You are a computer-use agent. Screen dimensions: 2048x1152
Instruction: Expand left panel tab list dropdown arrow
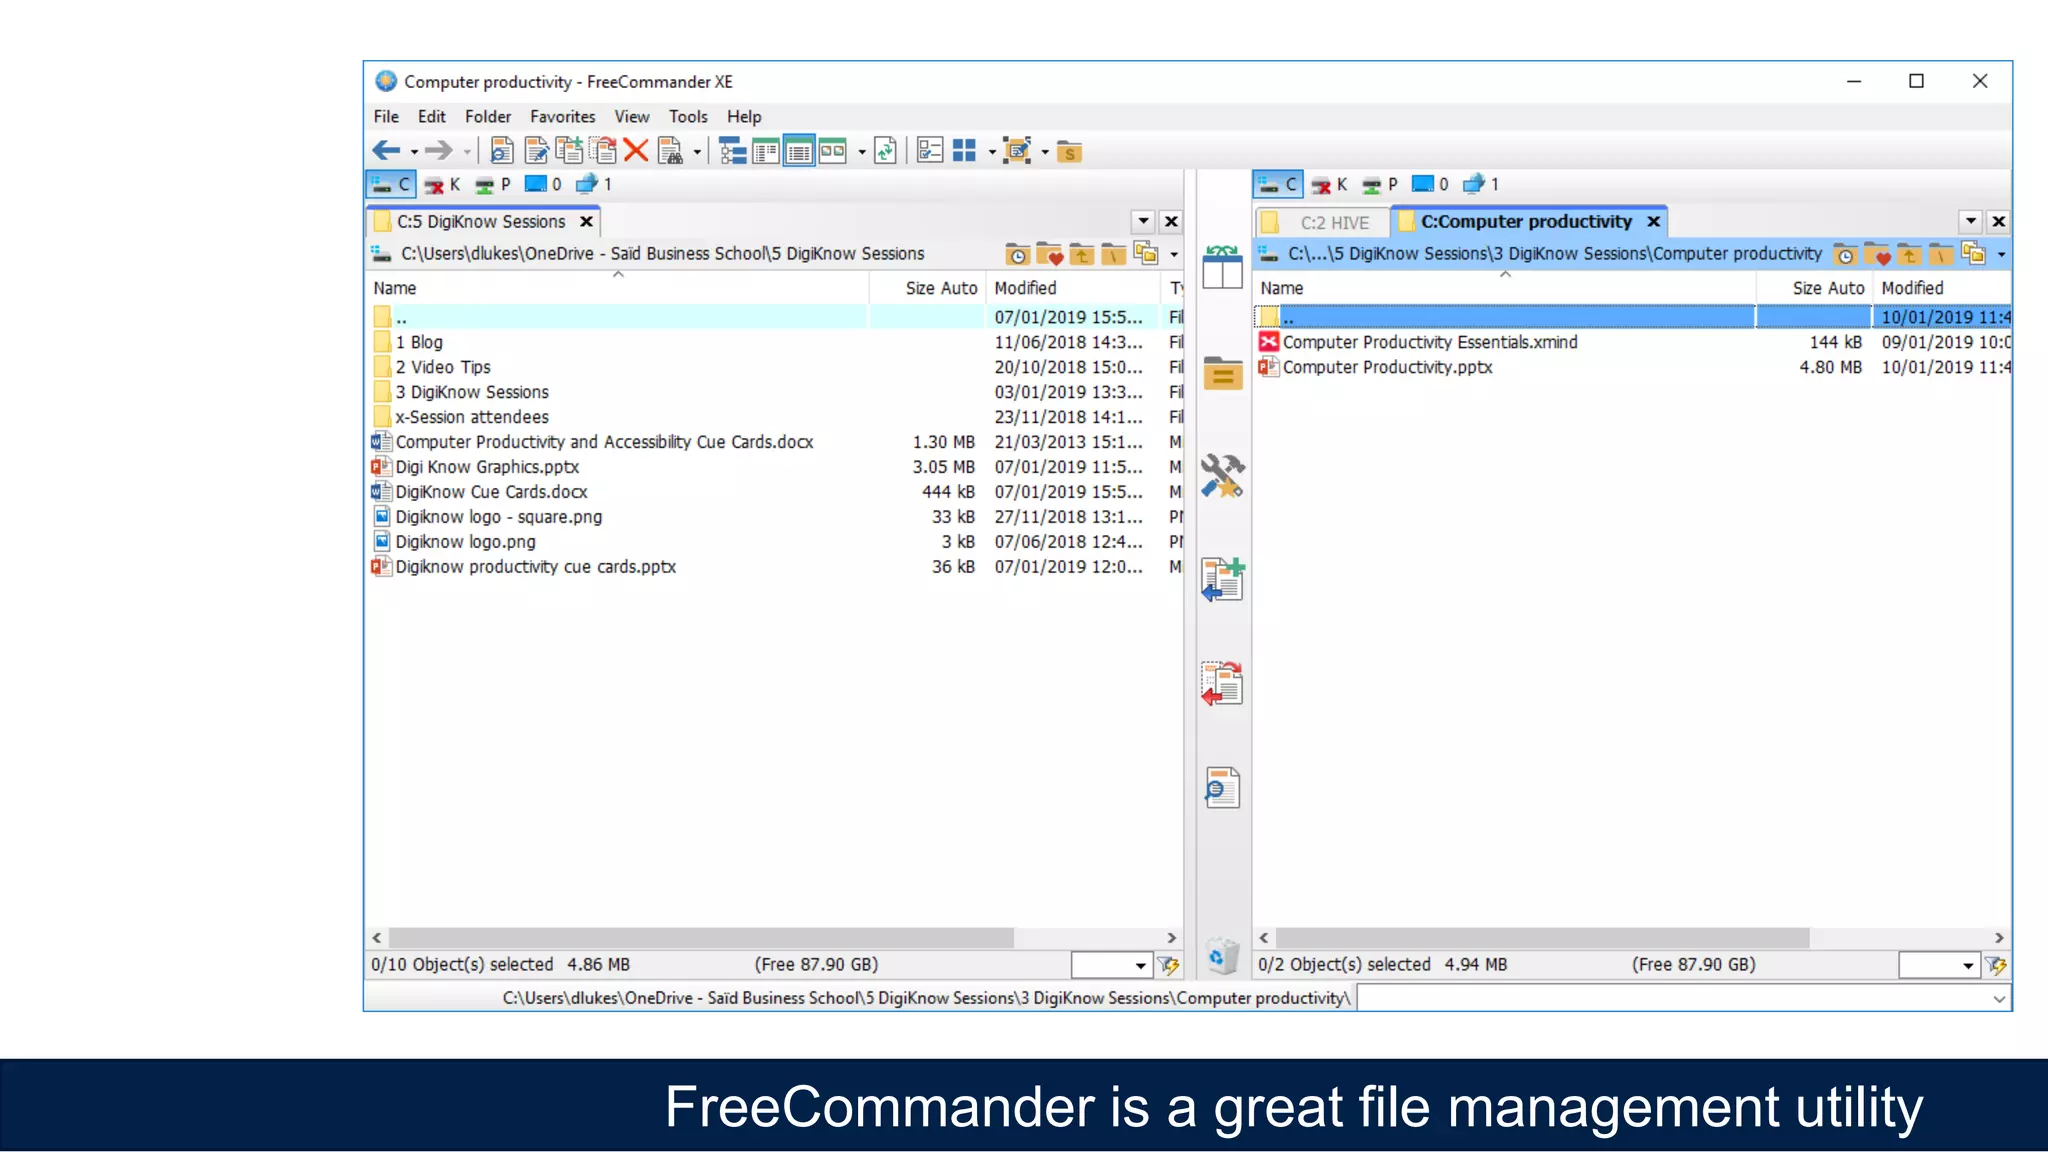pos(1143,221)
